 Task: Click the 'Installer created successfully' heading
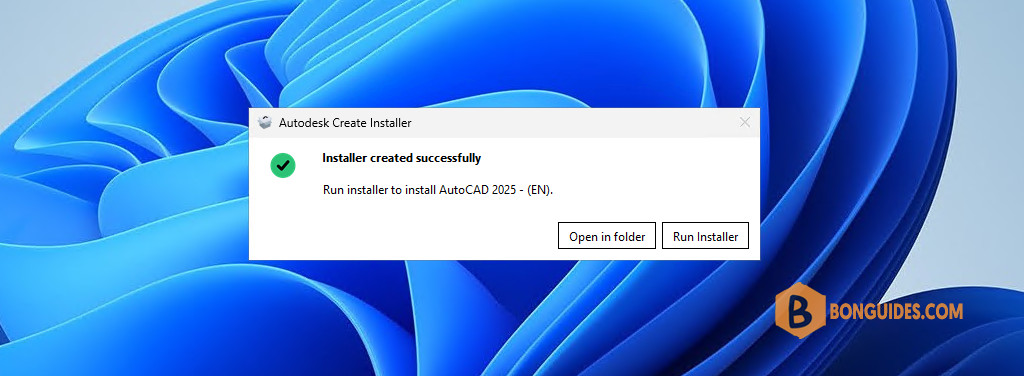tap(402, 158)
